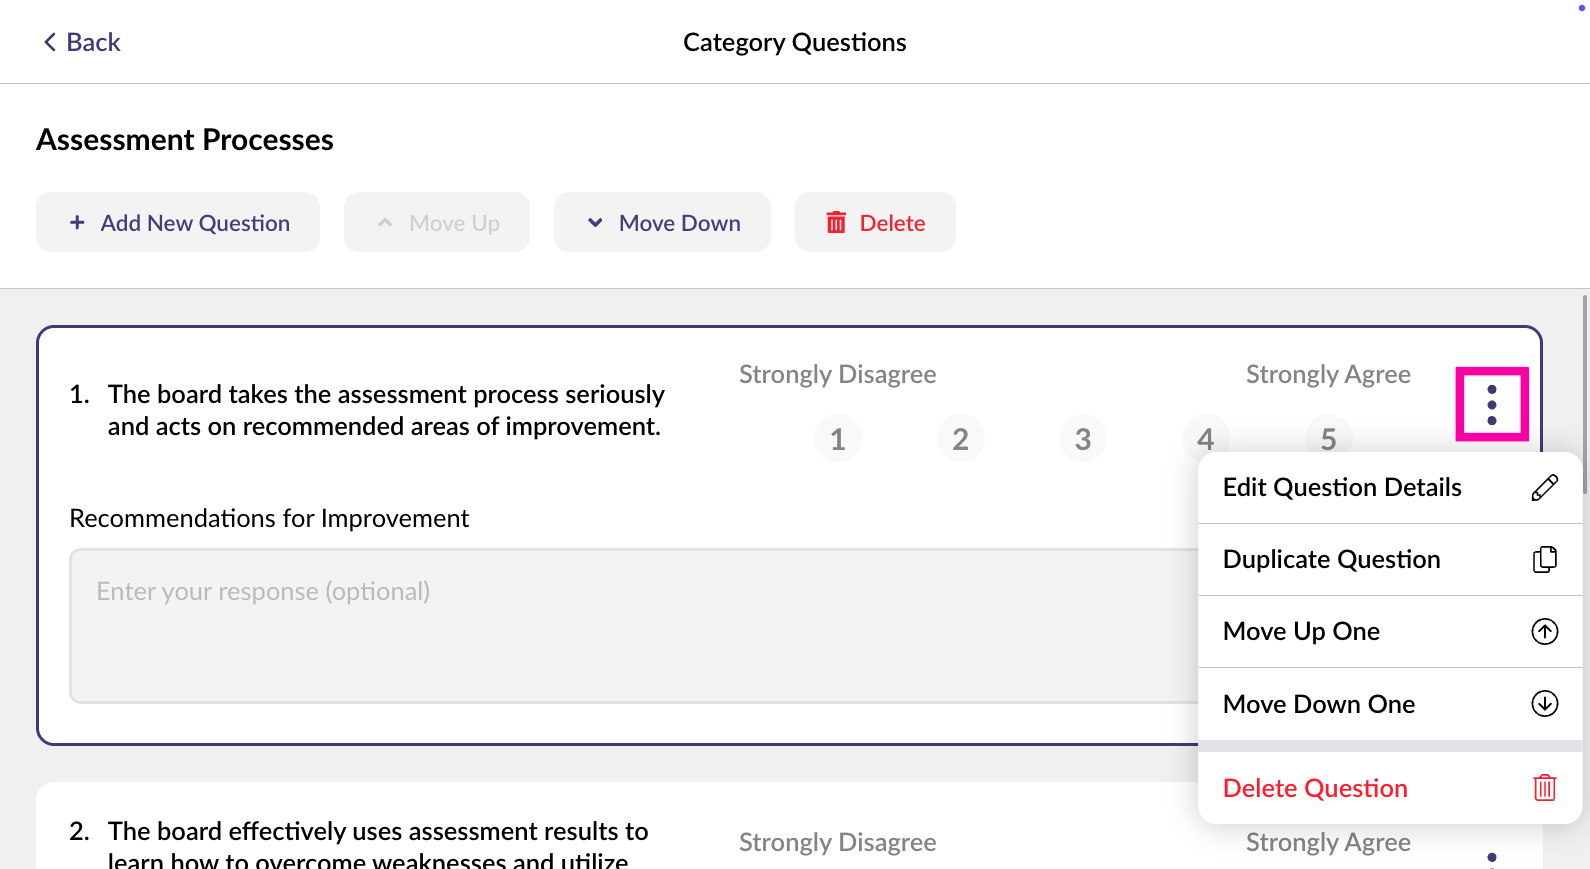Focus the Enter your response text field

[634, 626]
